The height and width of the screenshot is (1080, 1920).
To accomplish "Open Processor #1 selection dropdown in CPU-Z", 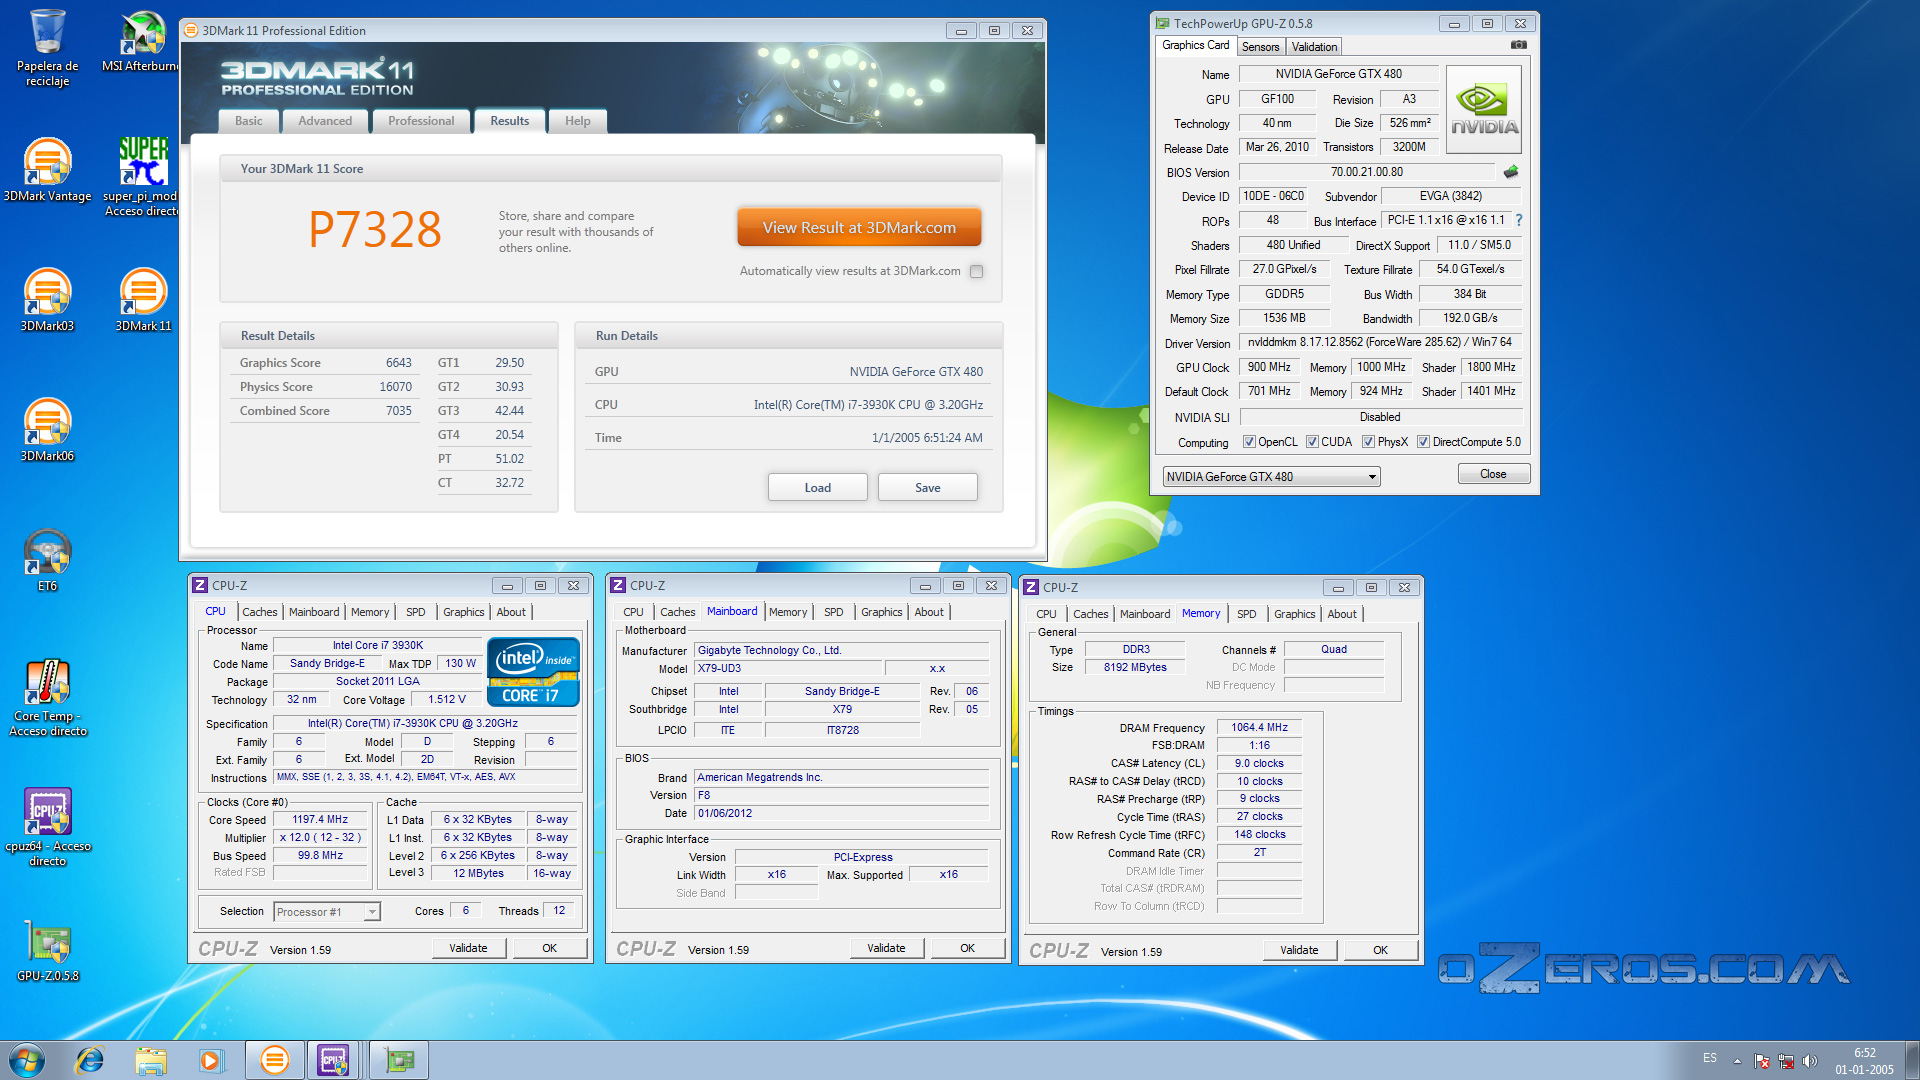I will click(x=327, y=912).
